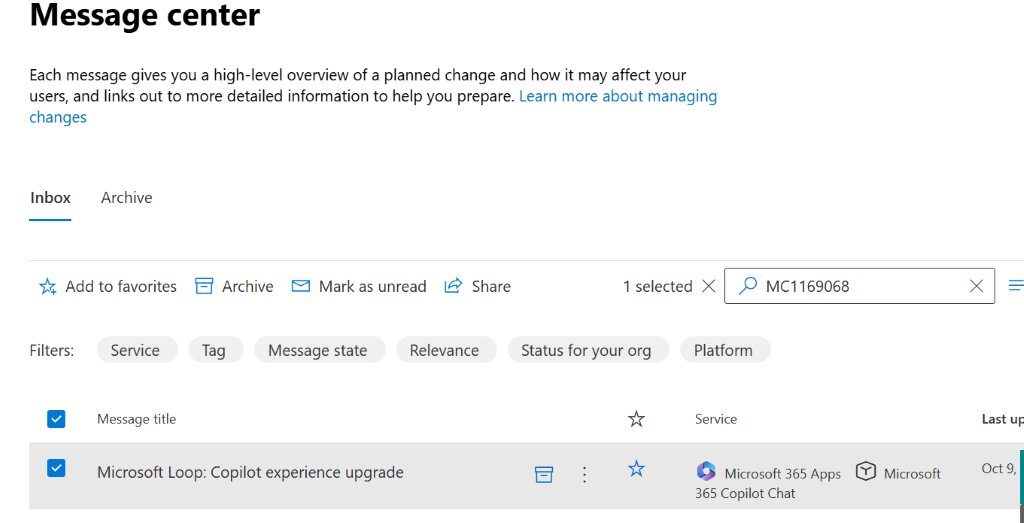Sort by the Message title column

(x=136, y=419)
